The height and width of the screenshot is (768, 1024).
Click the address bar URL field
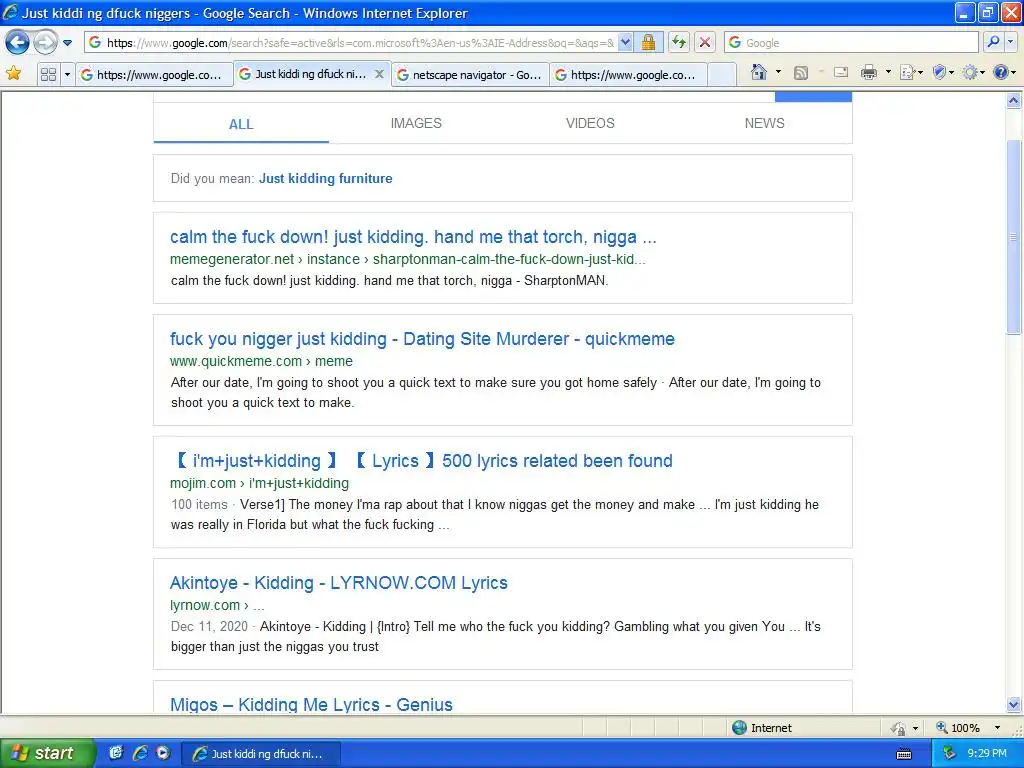351,43
